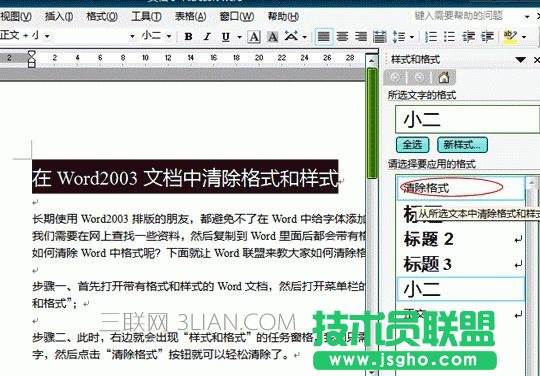Open the 插入(I) menu
Image resolution: width=540 pixels, height=376 pixels.
pyautogui.click(x=59, y=16)
